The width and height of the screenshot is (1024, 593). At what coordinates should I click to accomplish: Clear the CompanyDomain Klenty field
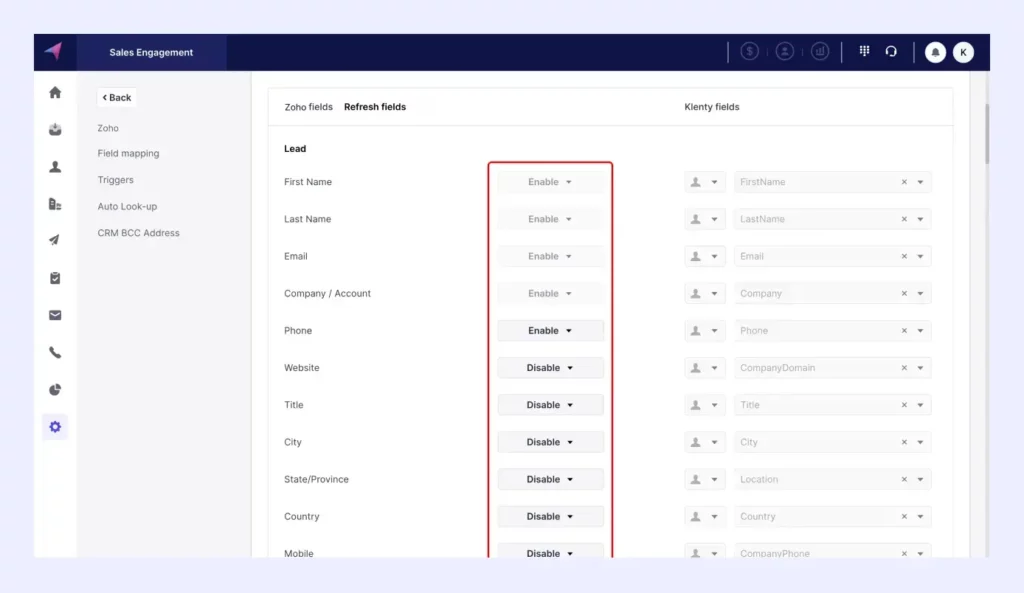tap(904, 368)
